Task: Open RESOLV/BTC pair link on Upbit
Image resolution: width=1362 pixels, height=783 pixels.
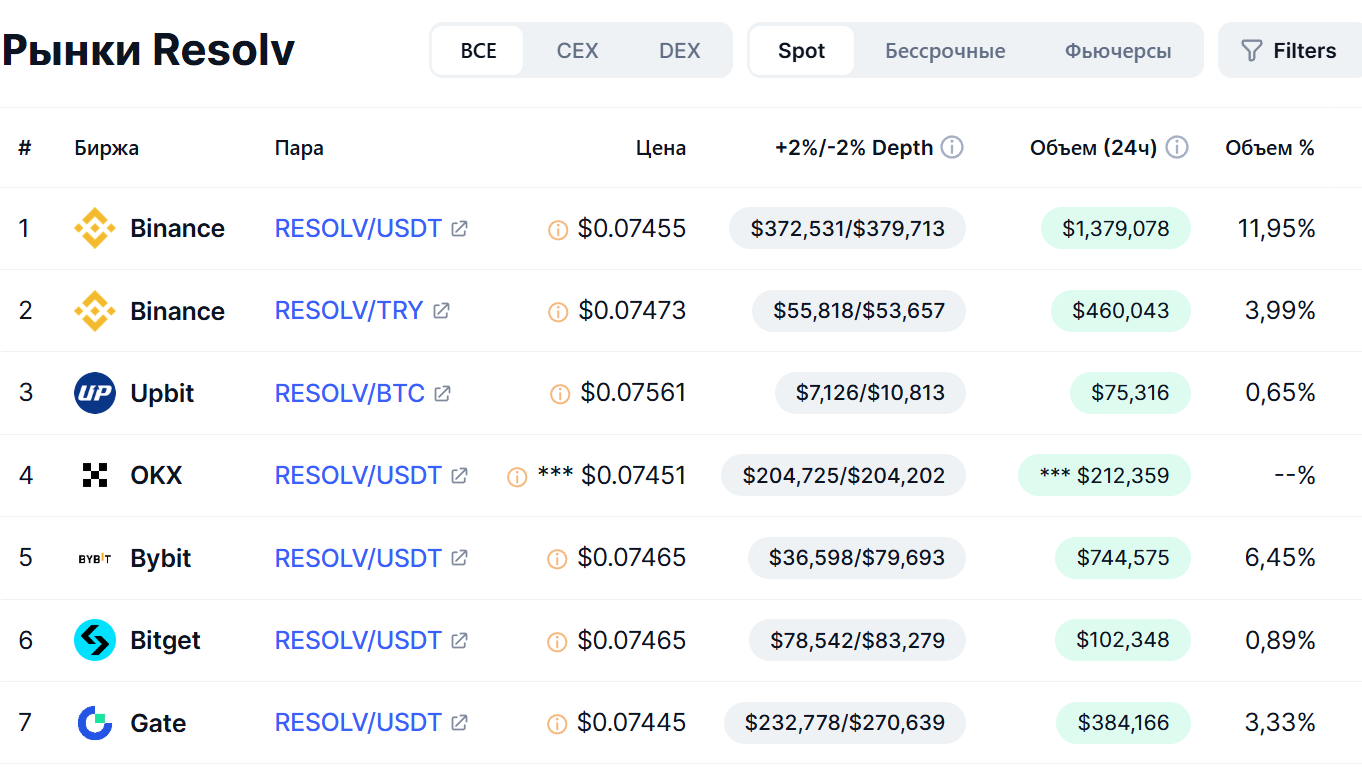Action: (350, 393)
